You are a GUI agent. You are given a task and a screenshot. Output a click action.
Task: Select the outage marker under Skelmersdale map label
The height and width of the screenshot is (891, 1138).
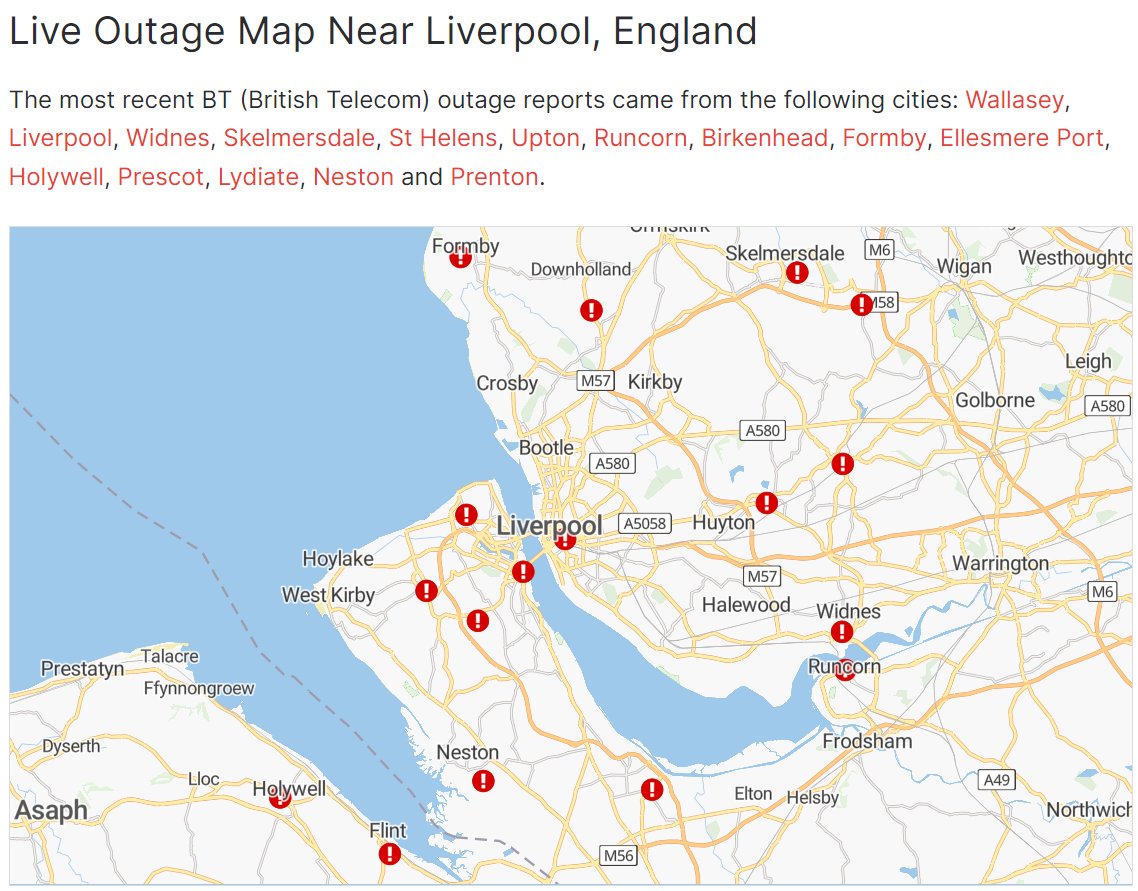[797, 272]
